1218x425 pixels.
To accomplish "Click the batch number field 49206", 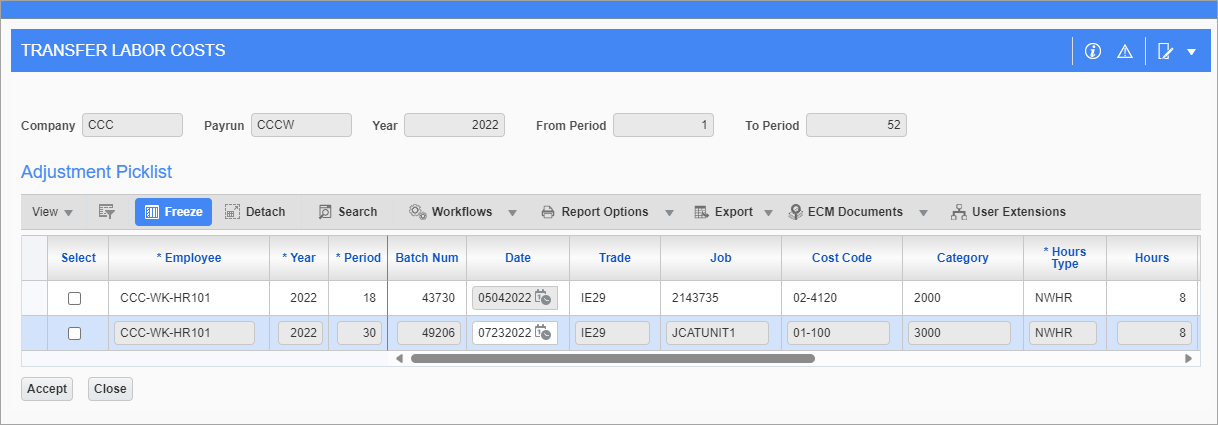I will tap(429, 333).
